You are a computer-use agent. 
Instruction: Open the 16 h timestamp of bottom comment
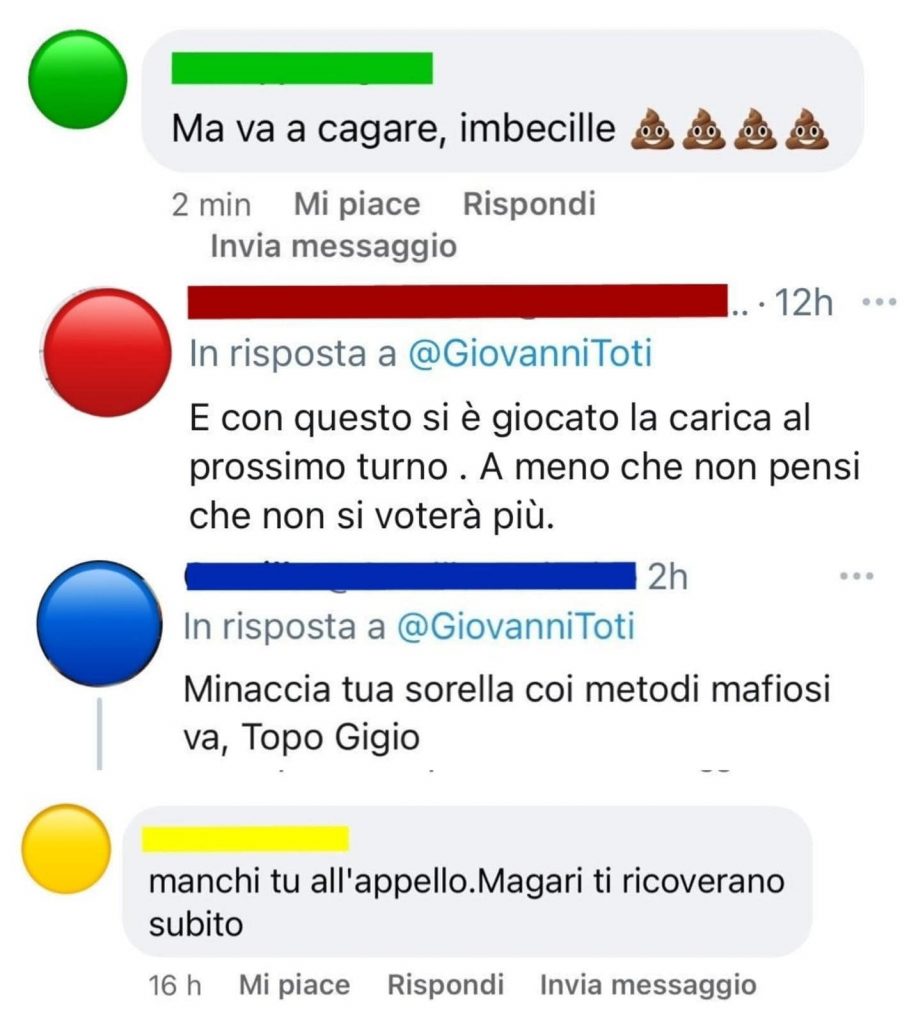pos(175,985)
